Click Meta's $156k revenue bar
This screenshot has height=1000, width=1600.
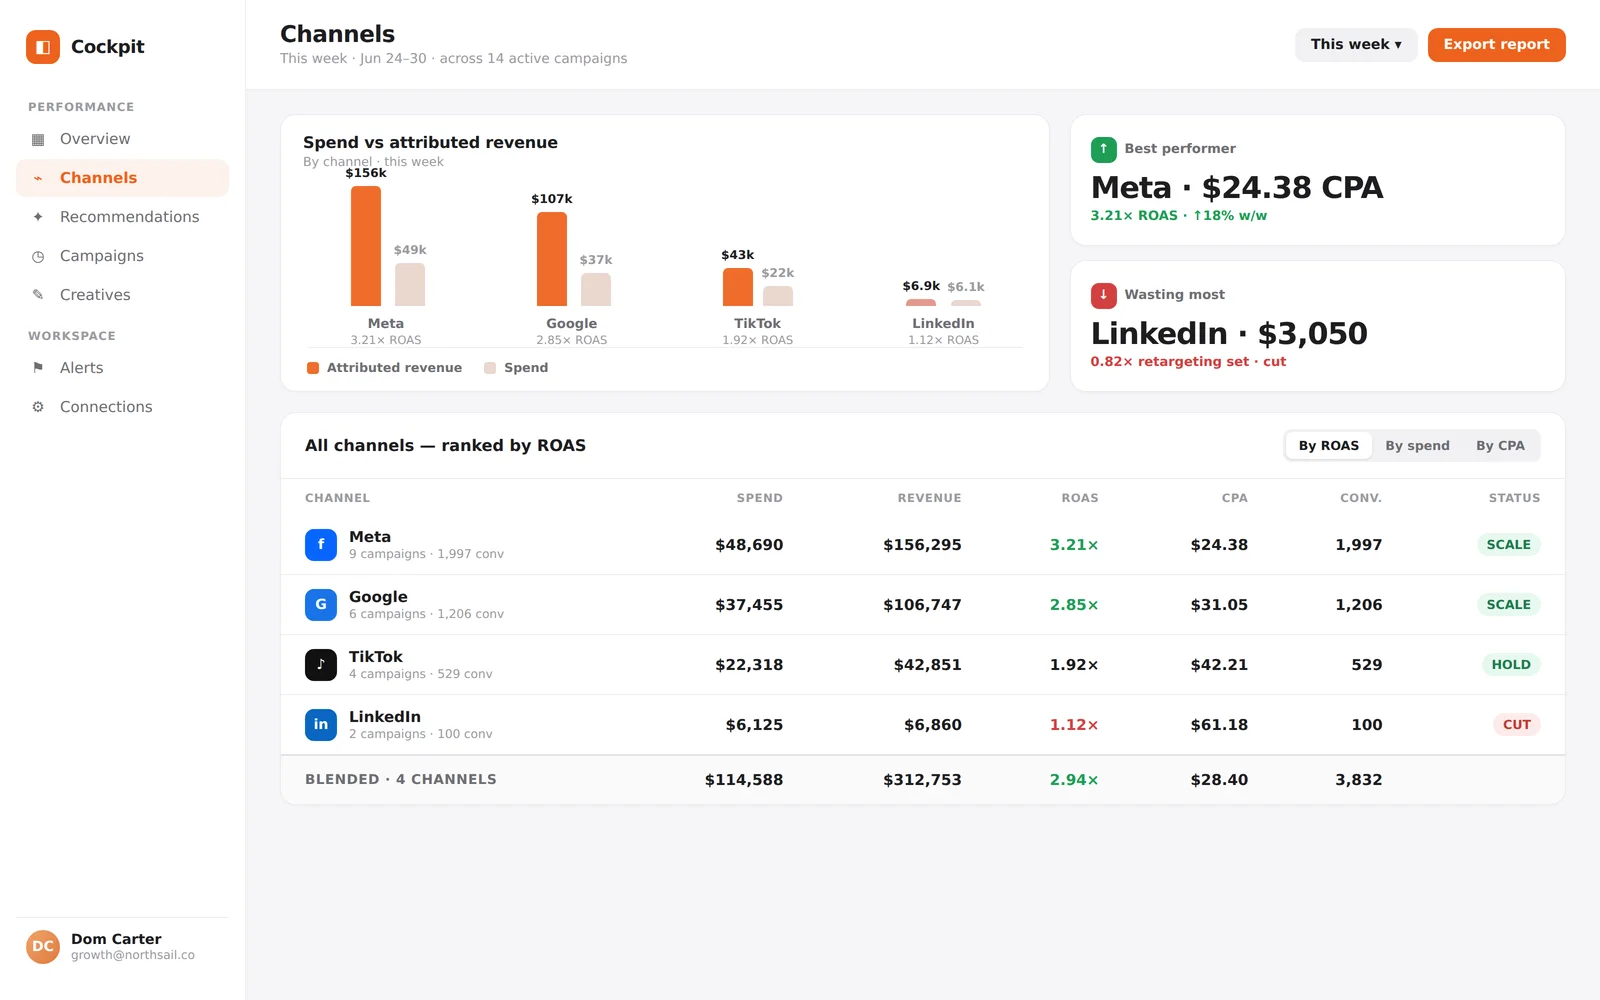pyautogui.click(x=366, y=246)
